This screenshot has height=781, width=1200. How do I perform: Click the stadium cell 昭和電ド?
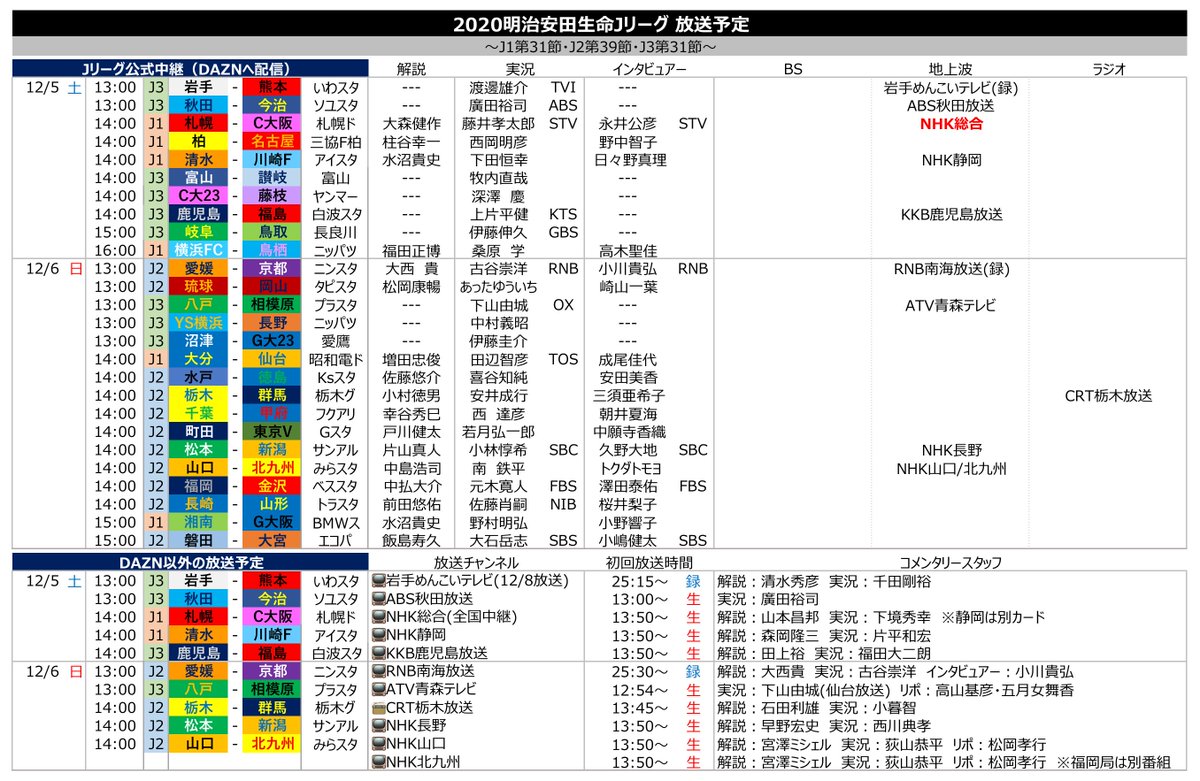pos(334,358)
